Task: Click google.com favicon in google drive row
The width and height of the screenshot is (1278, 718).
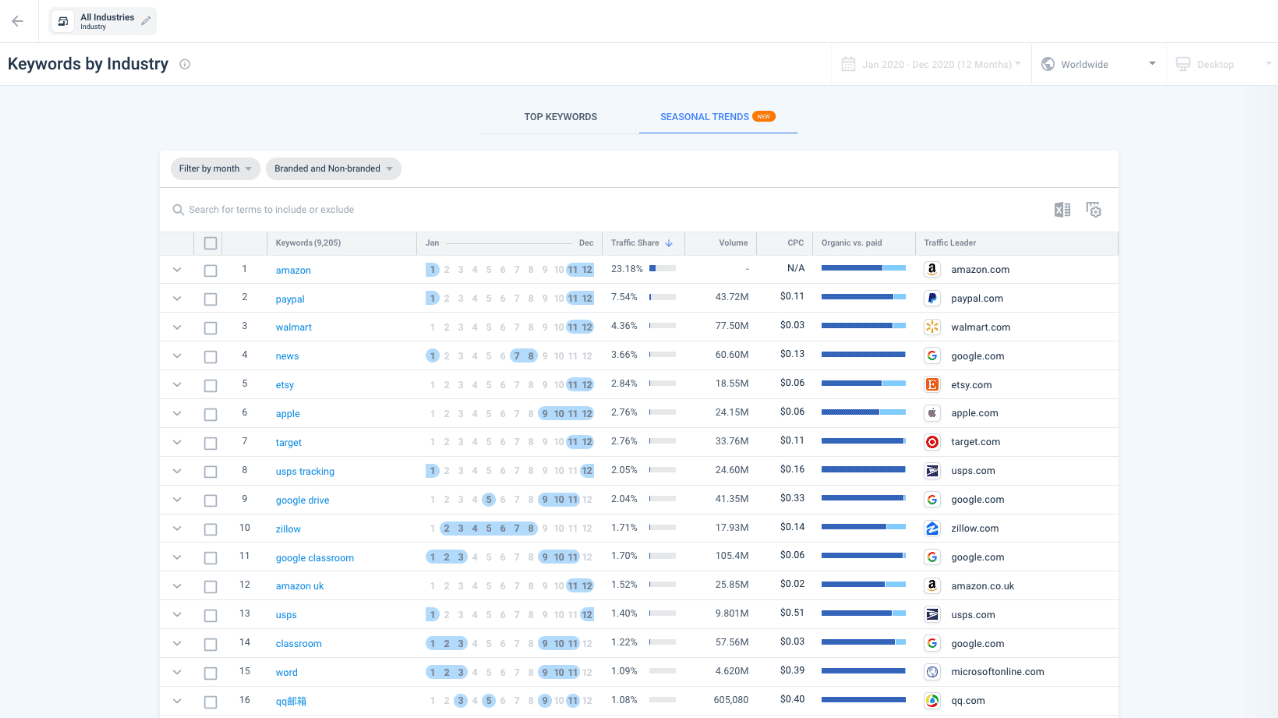Action: click(x=932, y=499)
